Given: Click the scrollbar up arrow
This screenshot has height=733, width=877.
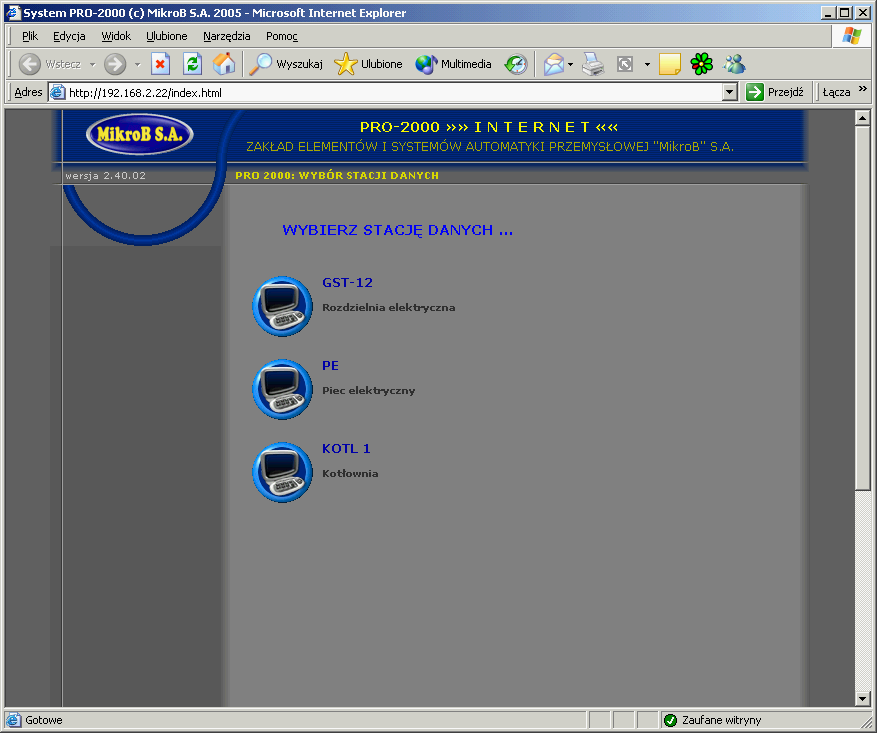Looking at the screenshot, I should (x=862, y=118).
